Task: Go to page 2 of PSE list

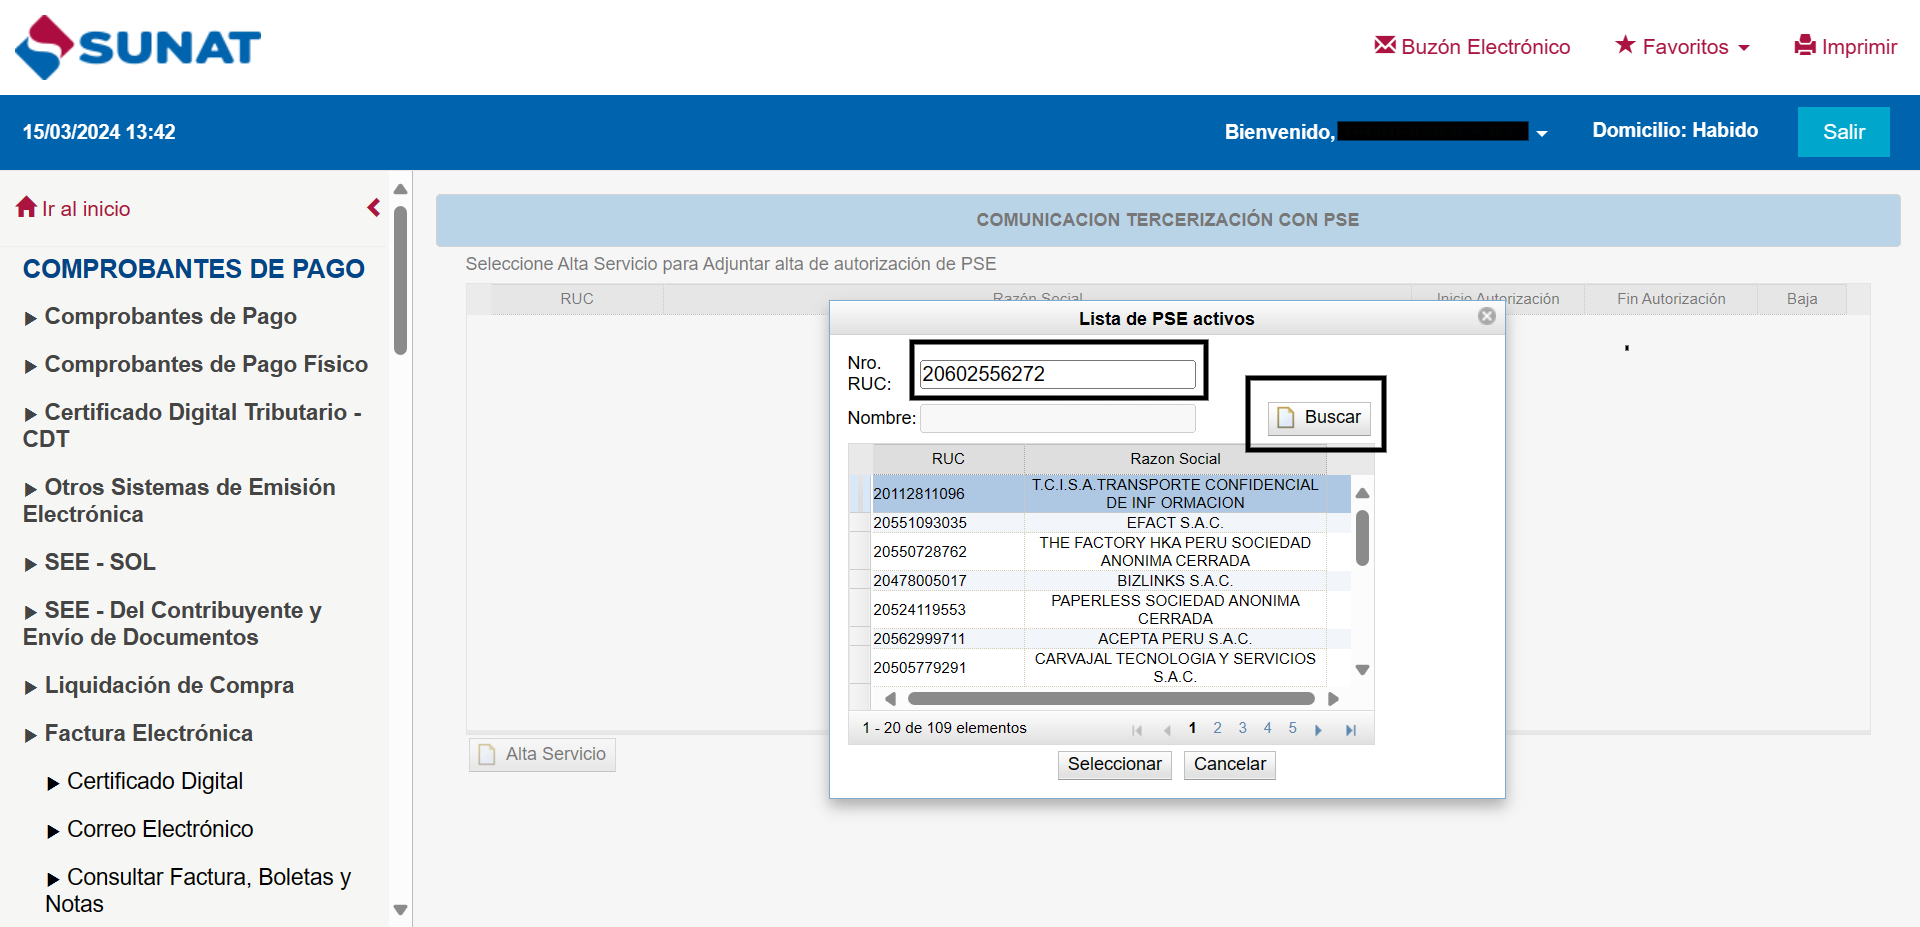Action: (1217, 728)
